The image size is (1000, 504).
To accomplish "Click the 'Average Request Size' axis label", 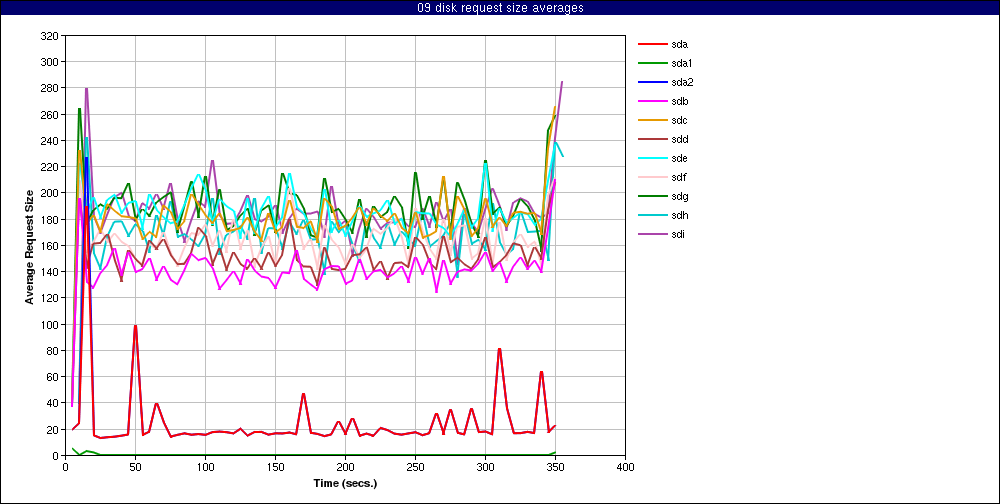I will pos(29,246).
